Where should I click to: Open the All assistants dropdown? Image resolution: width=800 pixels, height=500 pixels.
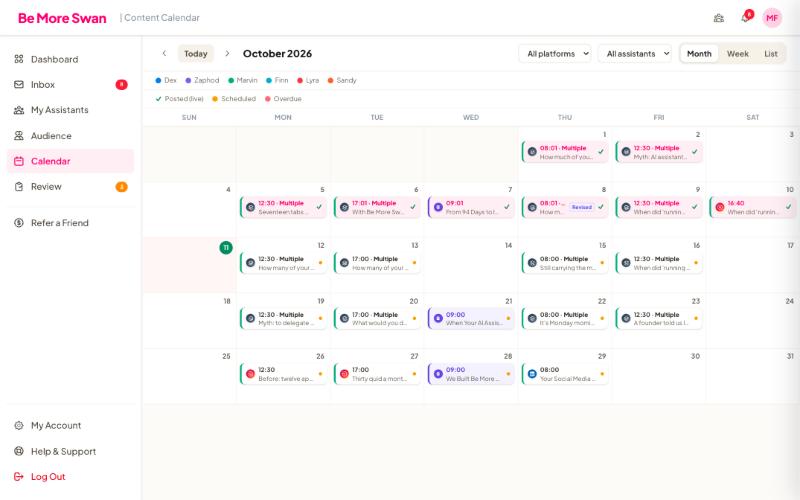[634, 54]
